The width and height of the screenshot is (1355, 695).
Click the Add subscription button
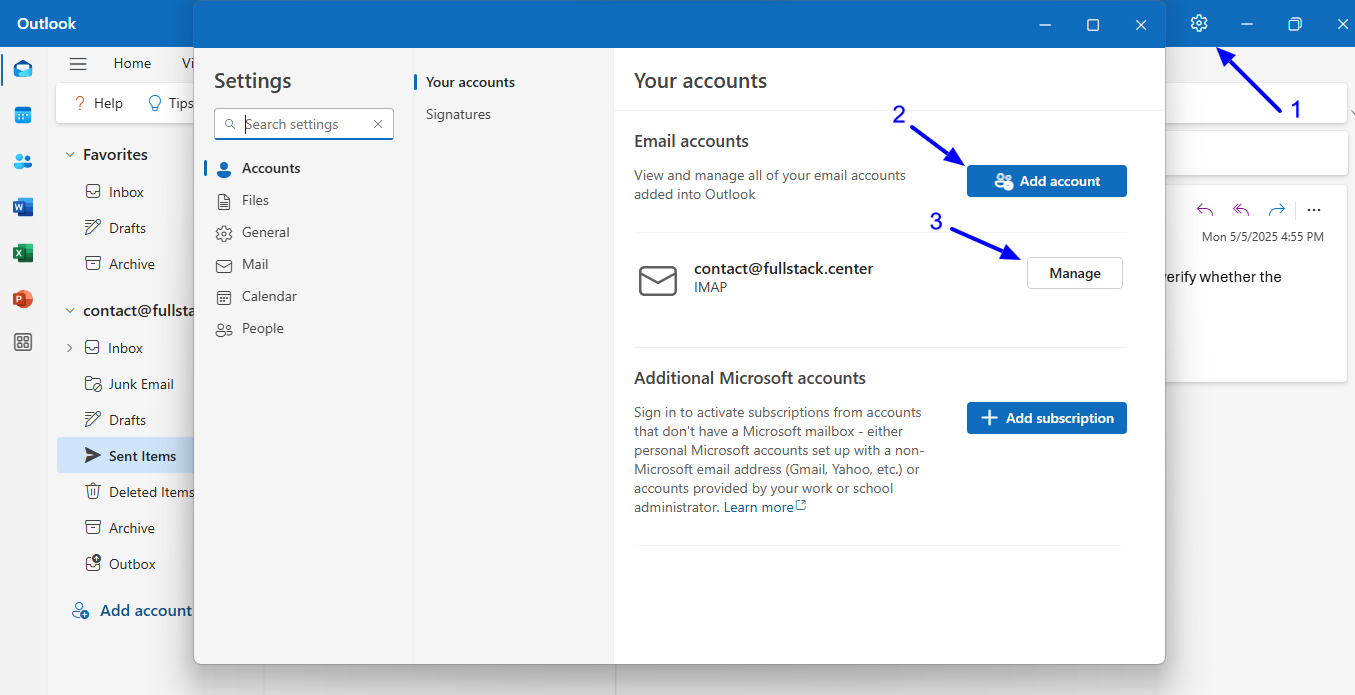tap(1047, 418)
